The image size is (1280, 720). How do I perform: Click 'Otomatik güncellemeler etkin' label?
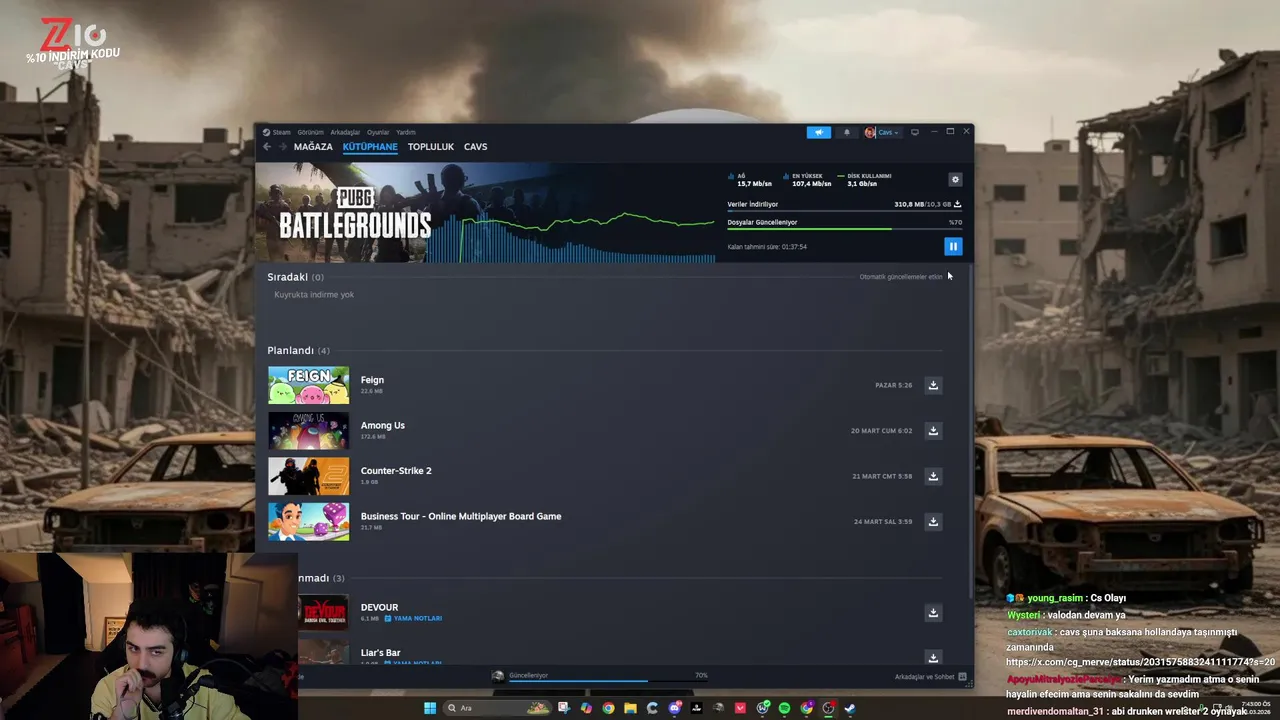click(x=901, y=277)
